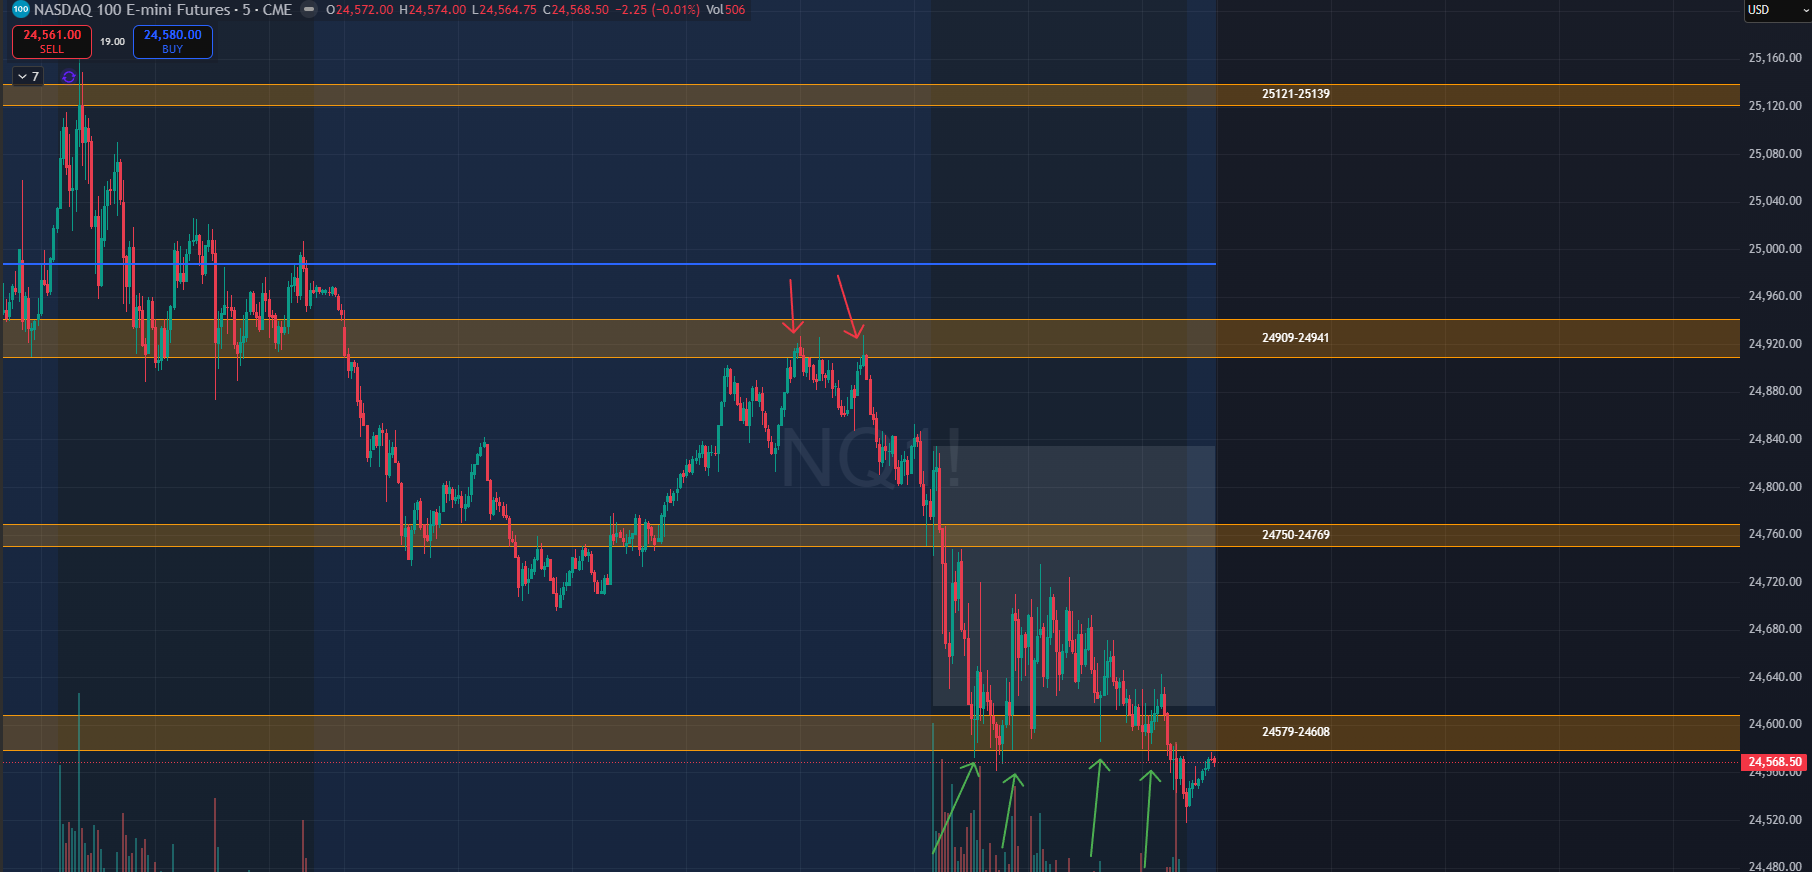Select the 24579-24608 zone label

pos(1296,732)
